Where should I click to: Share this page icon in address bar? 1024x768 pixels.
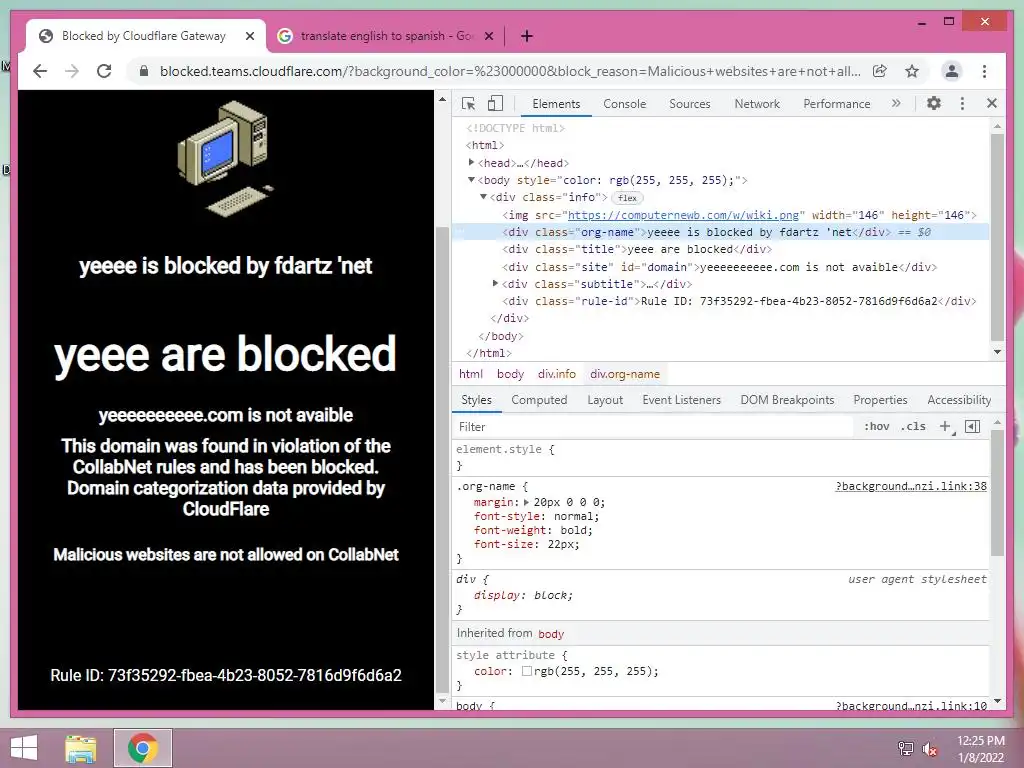pyautogui.click(x=880, y=71)
